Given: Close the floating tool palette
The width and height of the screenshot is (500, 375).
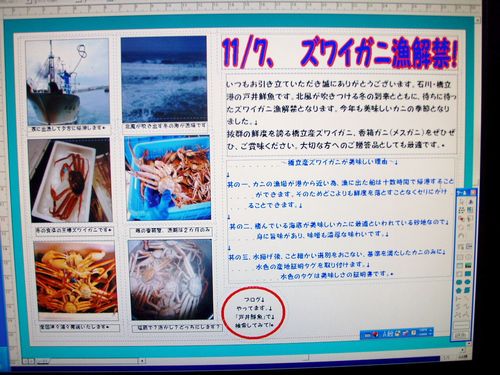Looking at the screenshot, I should click(473, 192).
